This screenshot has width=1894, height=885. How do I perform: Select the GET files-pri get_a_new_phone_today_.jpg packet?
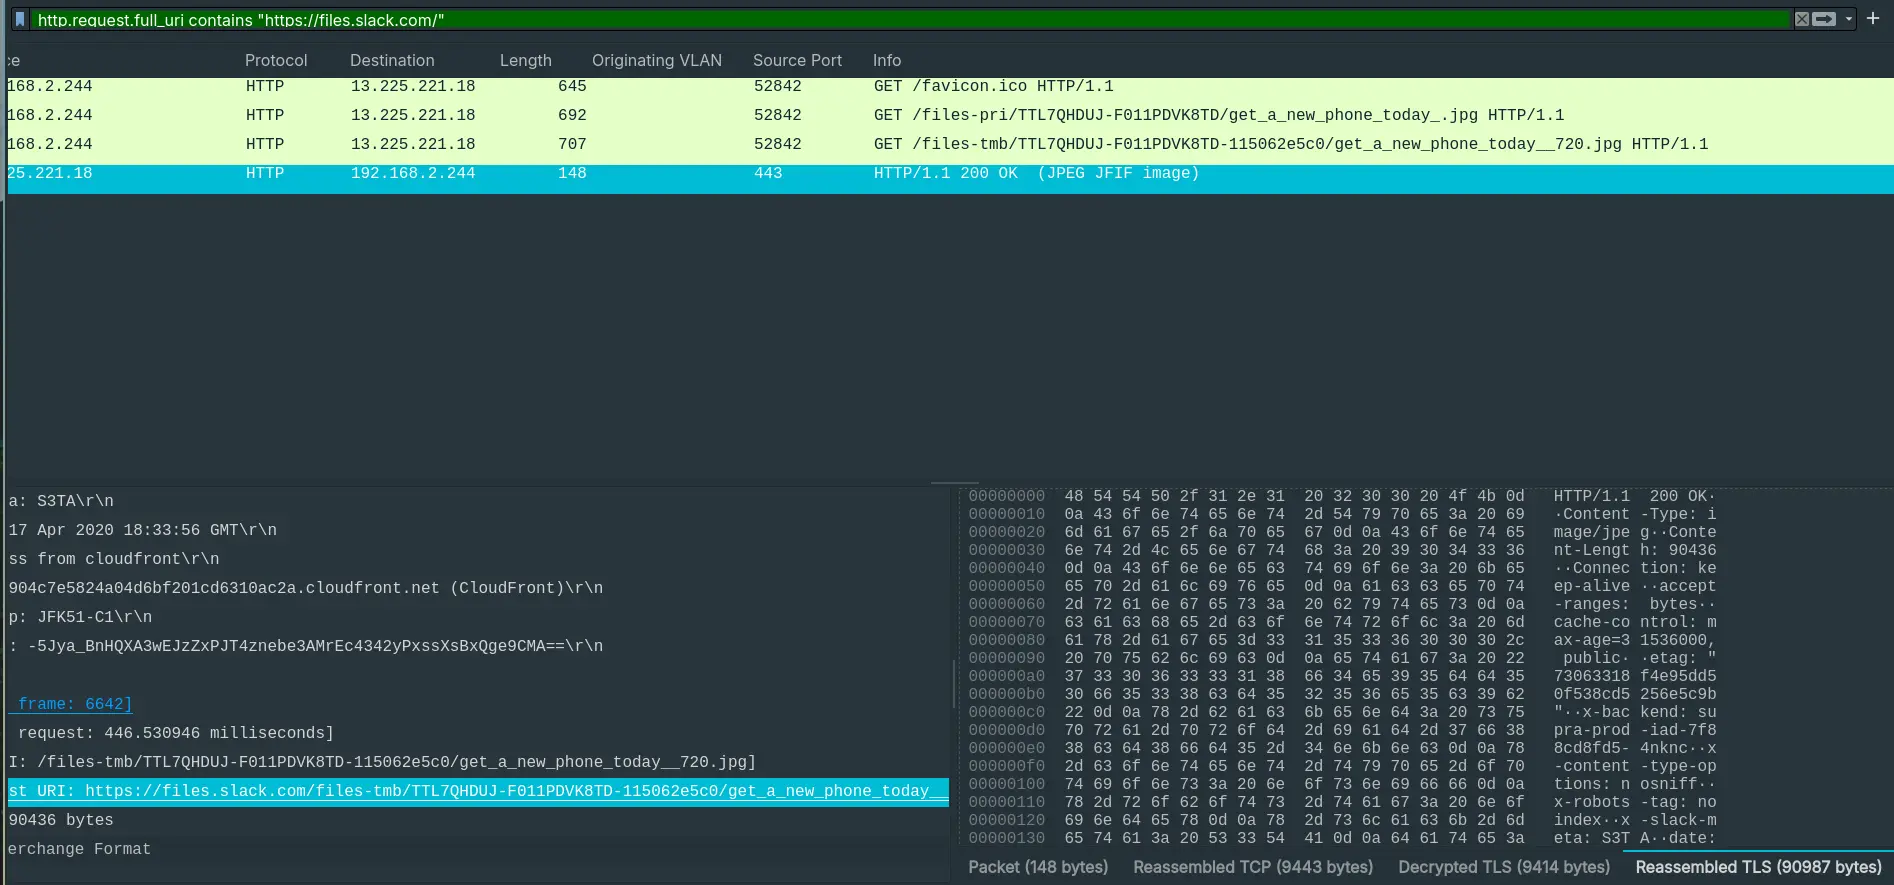tap(1217, 115)
